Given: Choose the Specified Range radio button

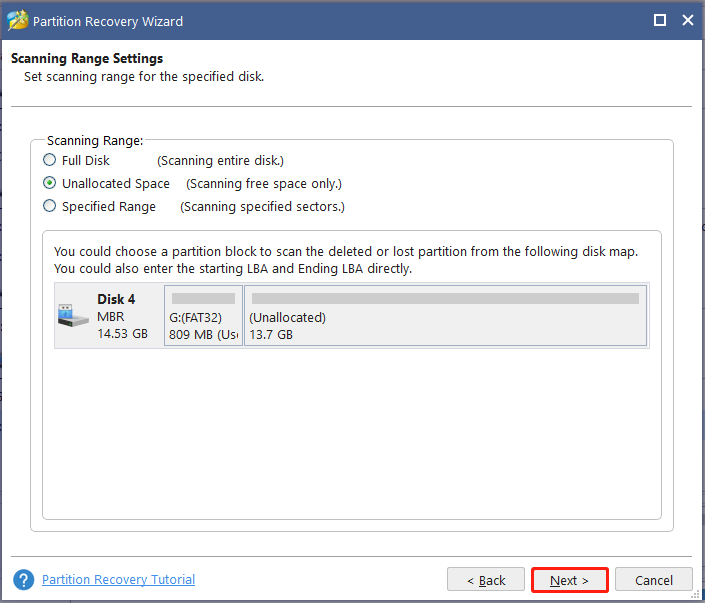Looking at the screenshot, I should pyautogui.click(x=49, y=206).
